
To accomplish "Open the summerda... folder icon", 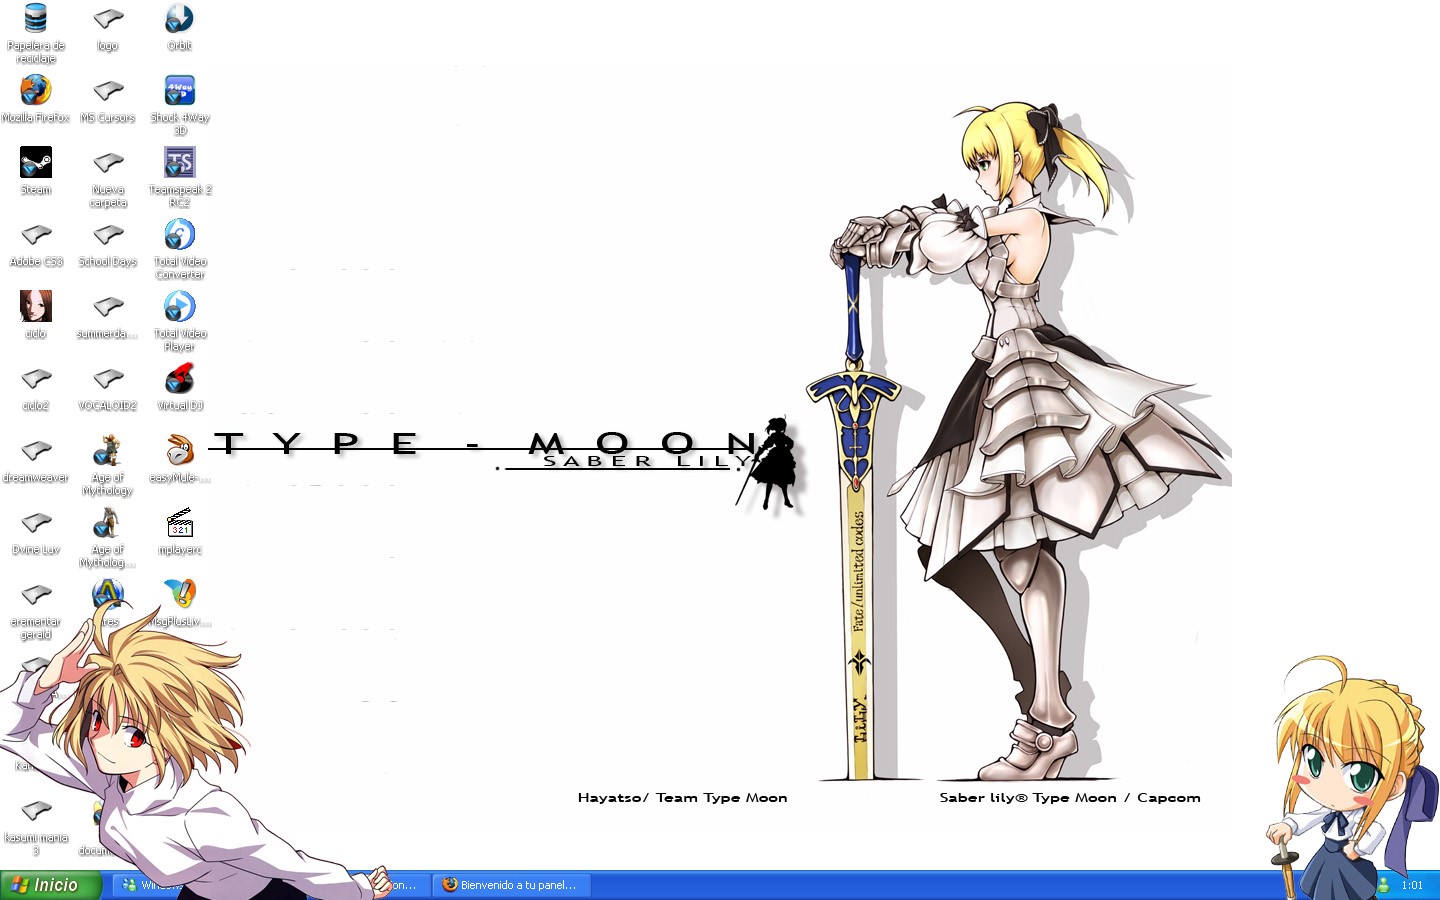I will 108,315.
